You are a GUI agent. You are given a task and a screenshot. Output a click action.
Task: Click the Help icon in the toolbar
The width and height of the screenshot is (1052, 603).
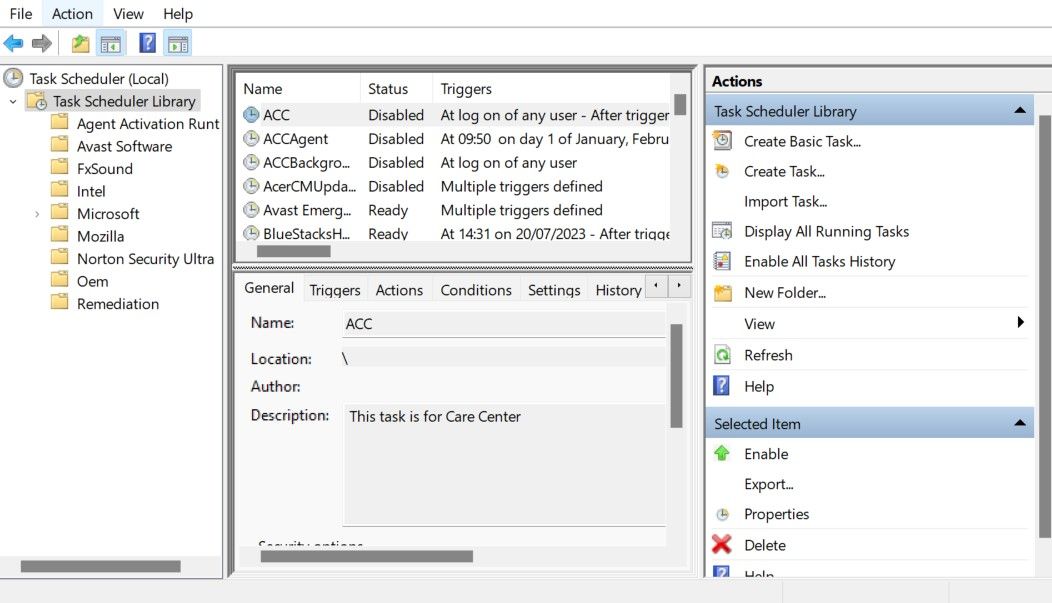tap(146, 42)
